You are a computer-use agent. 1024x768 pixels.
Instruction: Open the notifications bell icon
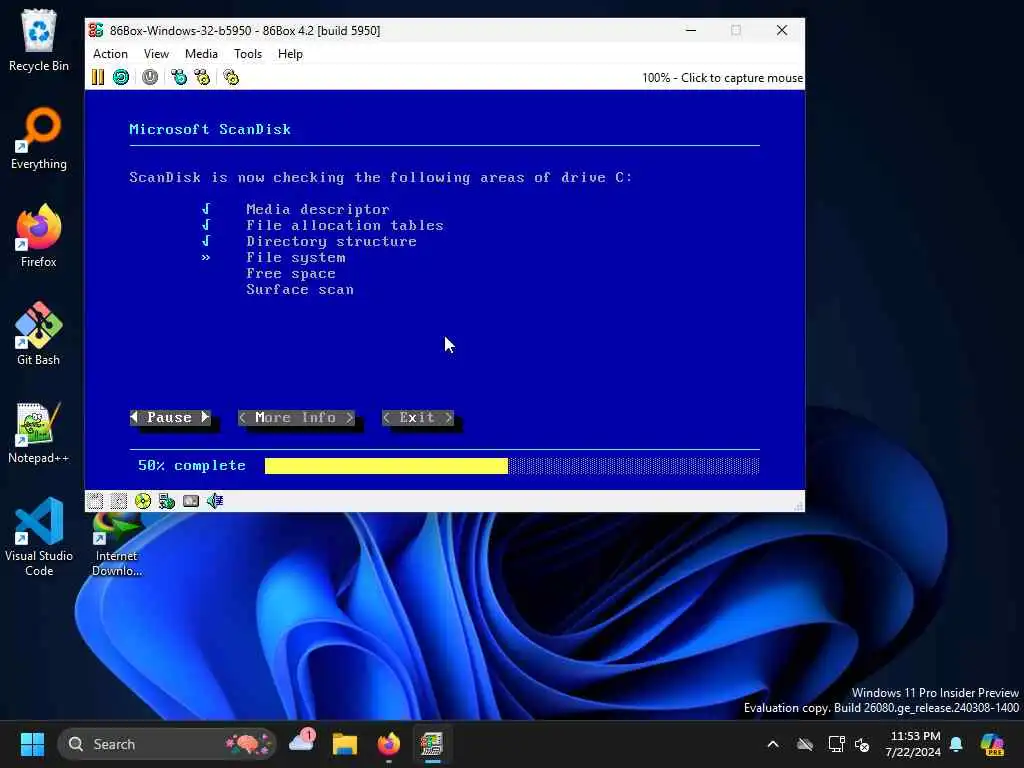tap(956, 744)
